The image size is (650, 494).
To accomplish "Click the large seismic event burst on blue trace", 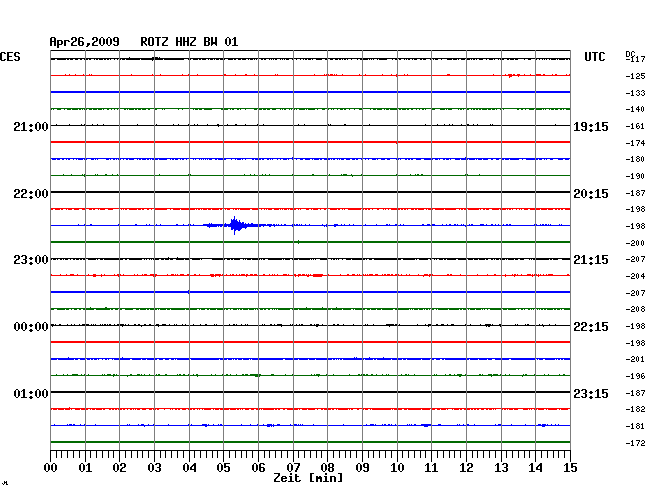I will click(x=235, y=225).
